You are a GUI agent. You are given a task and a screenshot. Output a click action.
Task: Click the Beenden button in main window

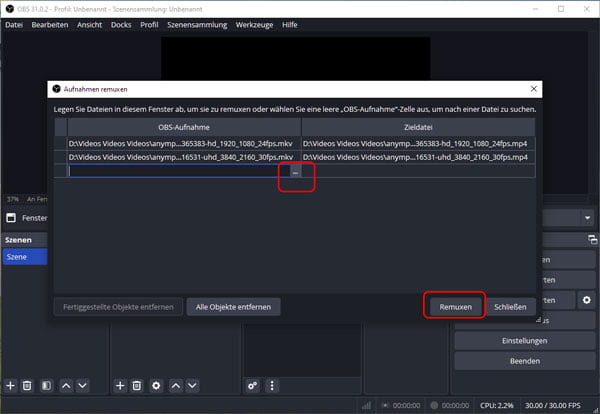coord(525,361)
